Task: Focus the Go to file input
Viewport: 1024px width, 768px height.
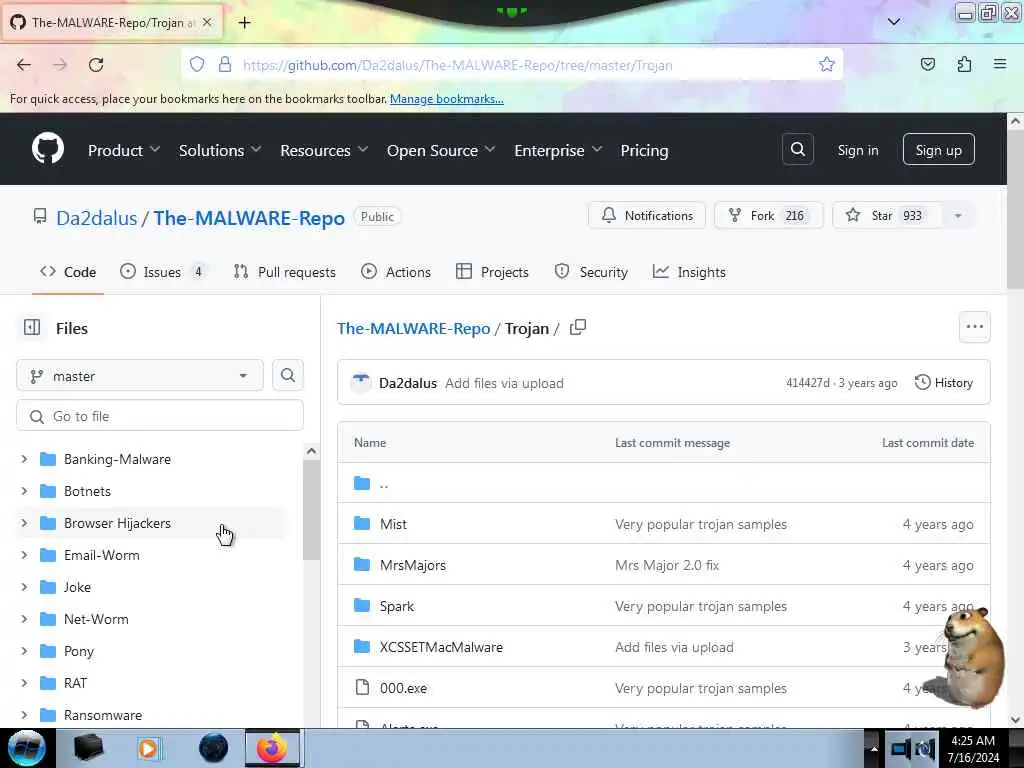Action: pyautogui.click(x=159, y=416)
